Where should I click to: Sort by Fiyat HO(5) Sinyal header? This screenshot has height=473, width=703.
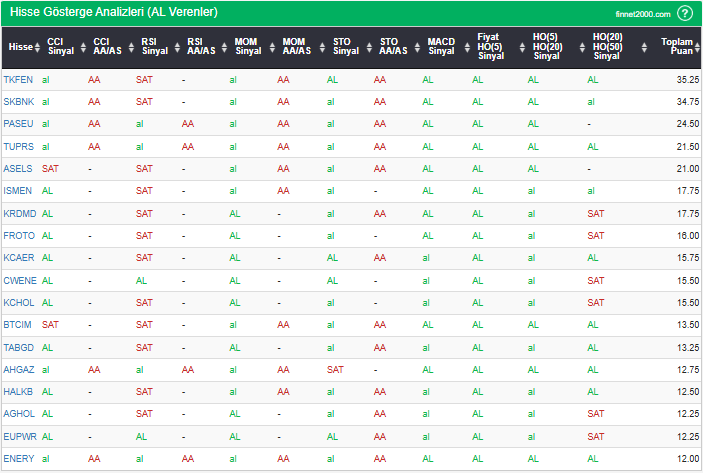tap(490, 46)
